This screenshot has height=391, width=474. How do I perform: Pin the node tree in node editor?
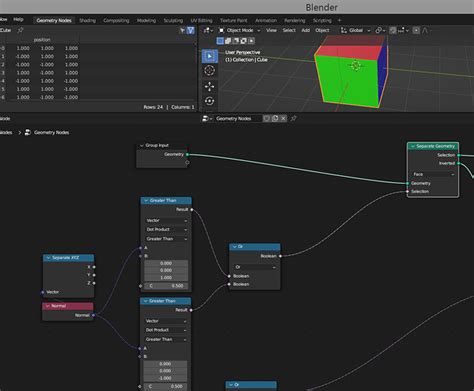[x=293, y=118]
